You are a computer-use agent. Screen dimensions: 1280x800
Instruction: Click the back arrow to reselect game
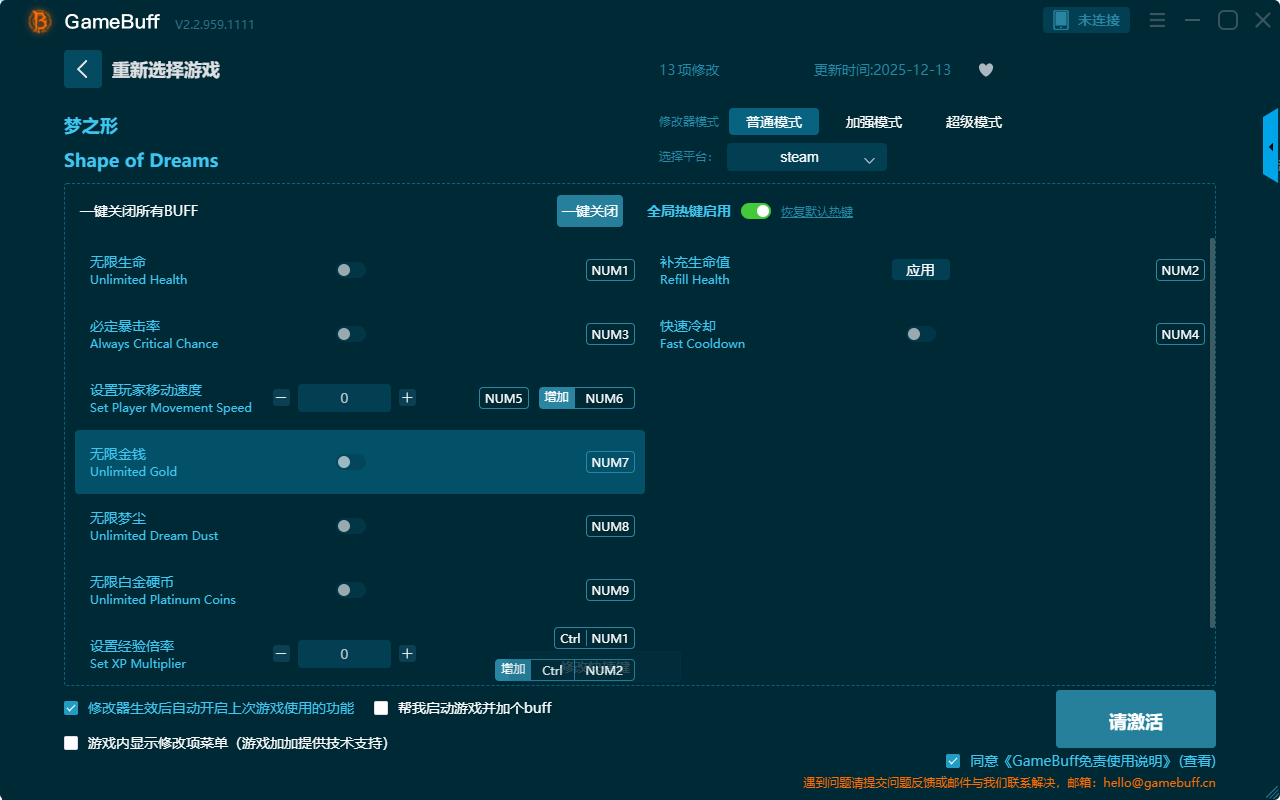[x=83, y=69]
